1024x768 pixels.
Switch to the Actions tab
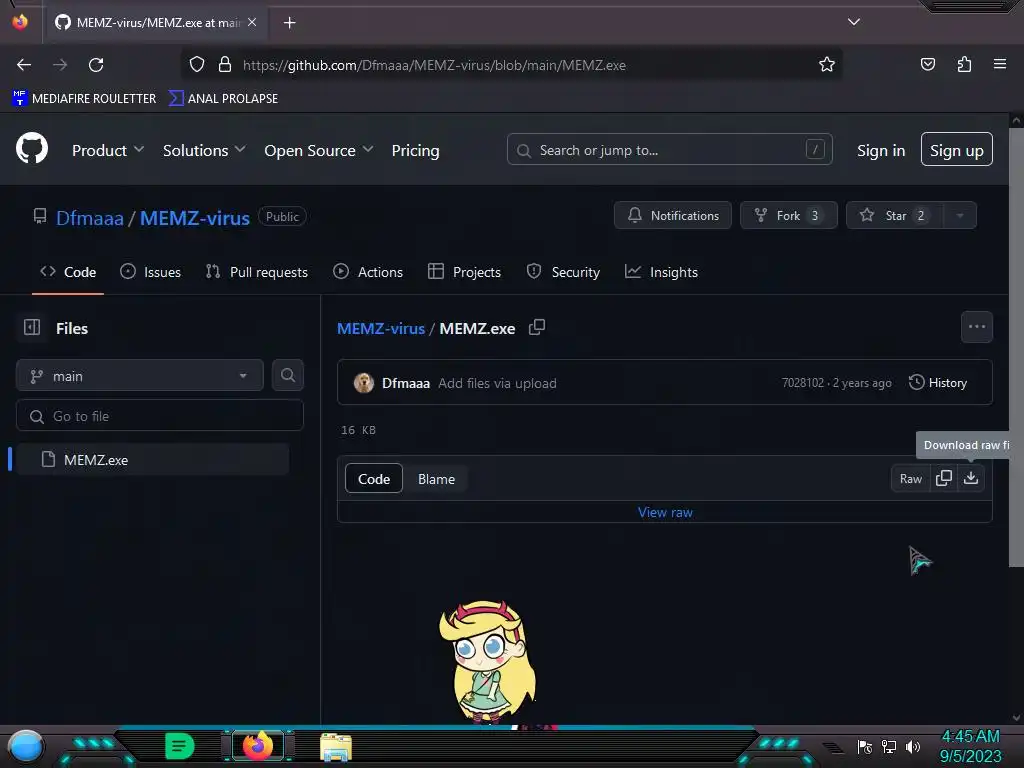coord(368,272)
